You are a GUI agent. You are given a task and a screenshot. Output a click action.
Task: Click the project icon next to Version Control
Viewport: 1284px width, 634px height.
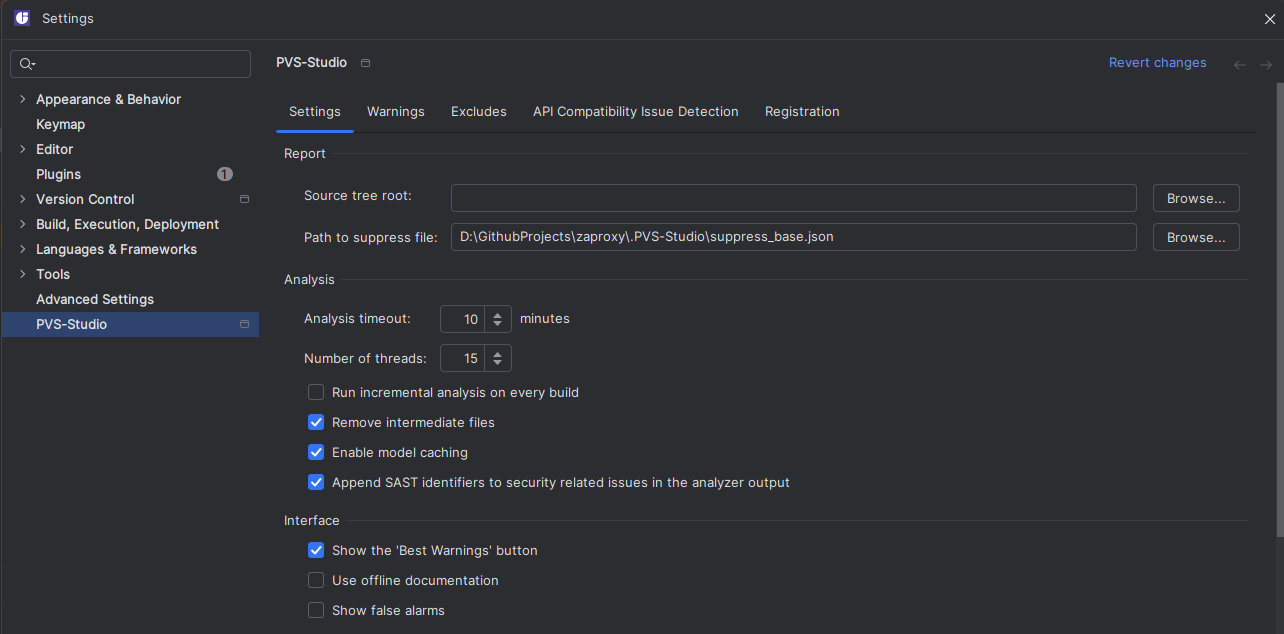[x=244, y=199]
